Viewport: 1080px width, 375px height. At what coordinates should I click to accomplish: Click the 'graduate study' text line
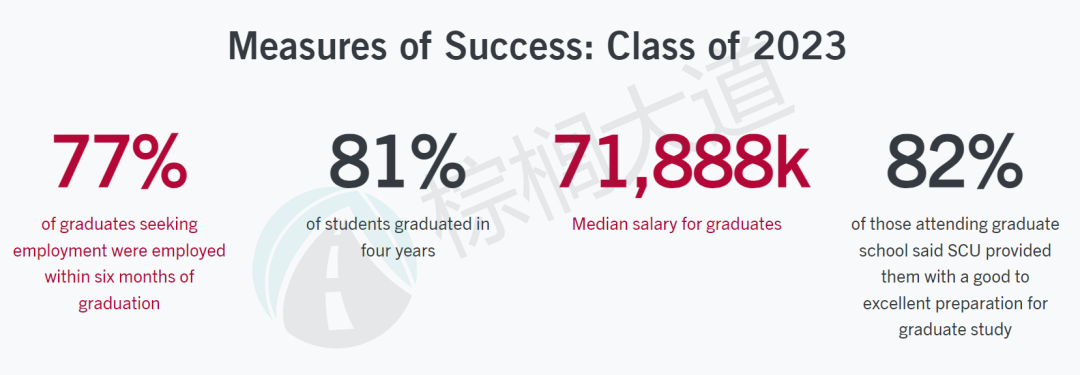pyautogui.click(x=955, y=330)
